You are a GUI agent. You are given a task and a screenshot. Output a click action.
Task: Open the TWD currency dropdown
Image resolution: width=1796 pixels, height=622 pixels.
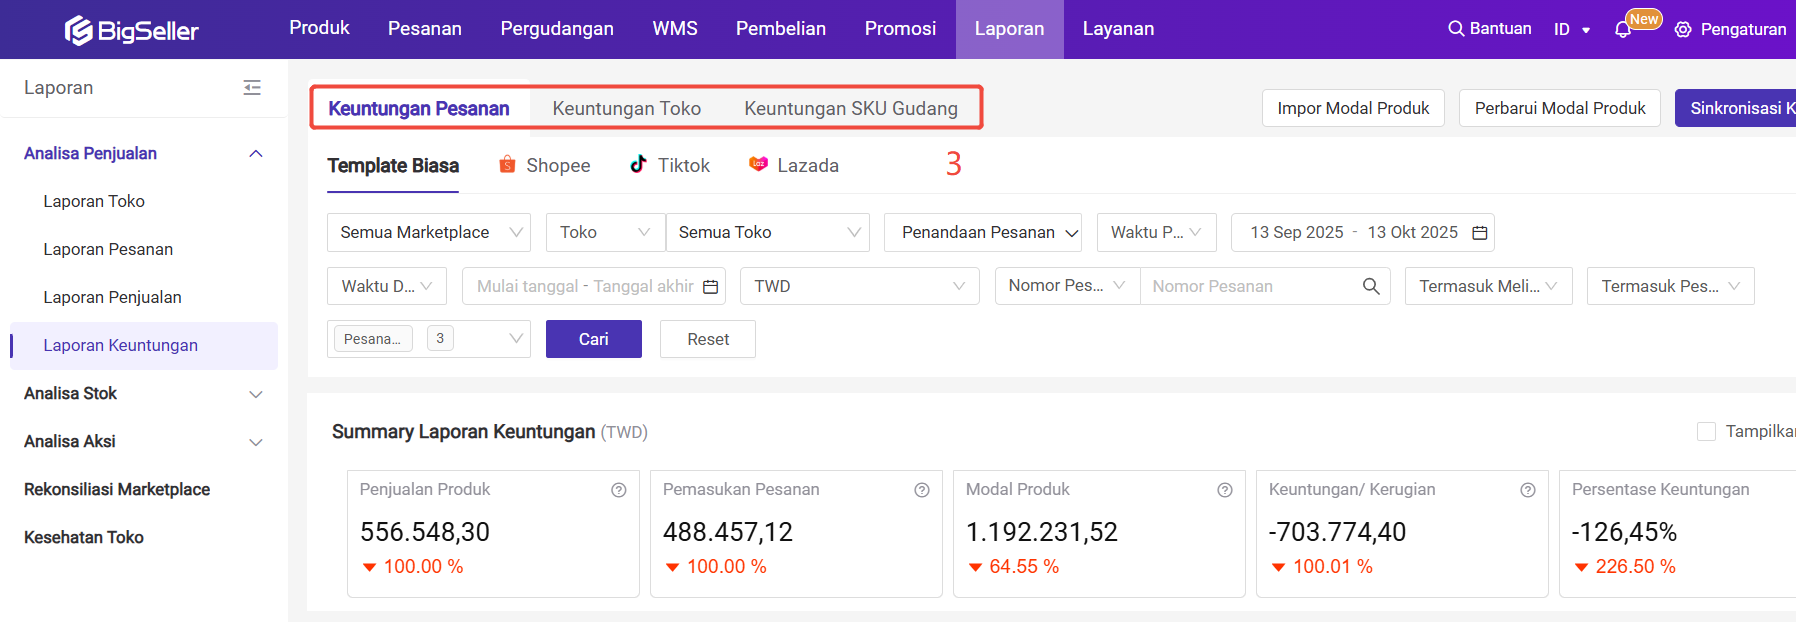859,287
